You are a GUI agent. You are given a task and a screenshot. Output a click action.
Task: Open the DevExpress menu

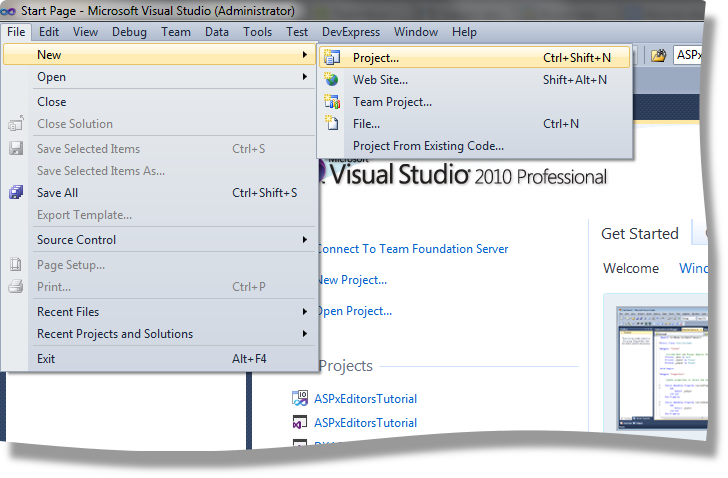[351, 32]
